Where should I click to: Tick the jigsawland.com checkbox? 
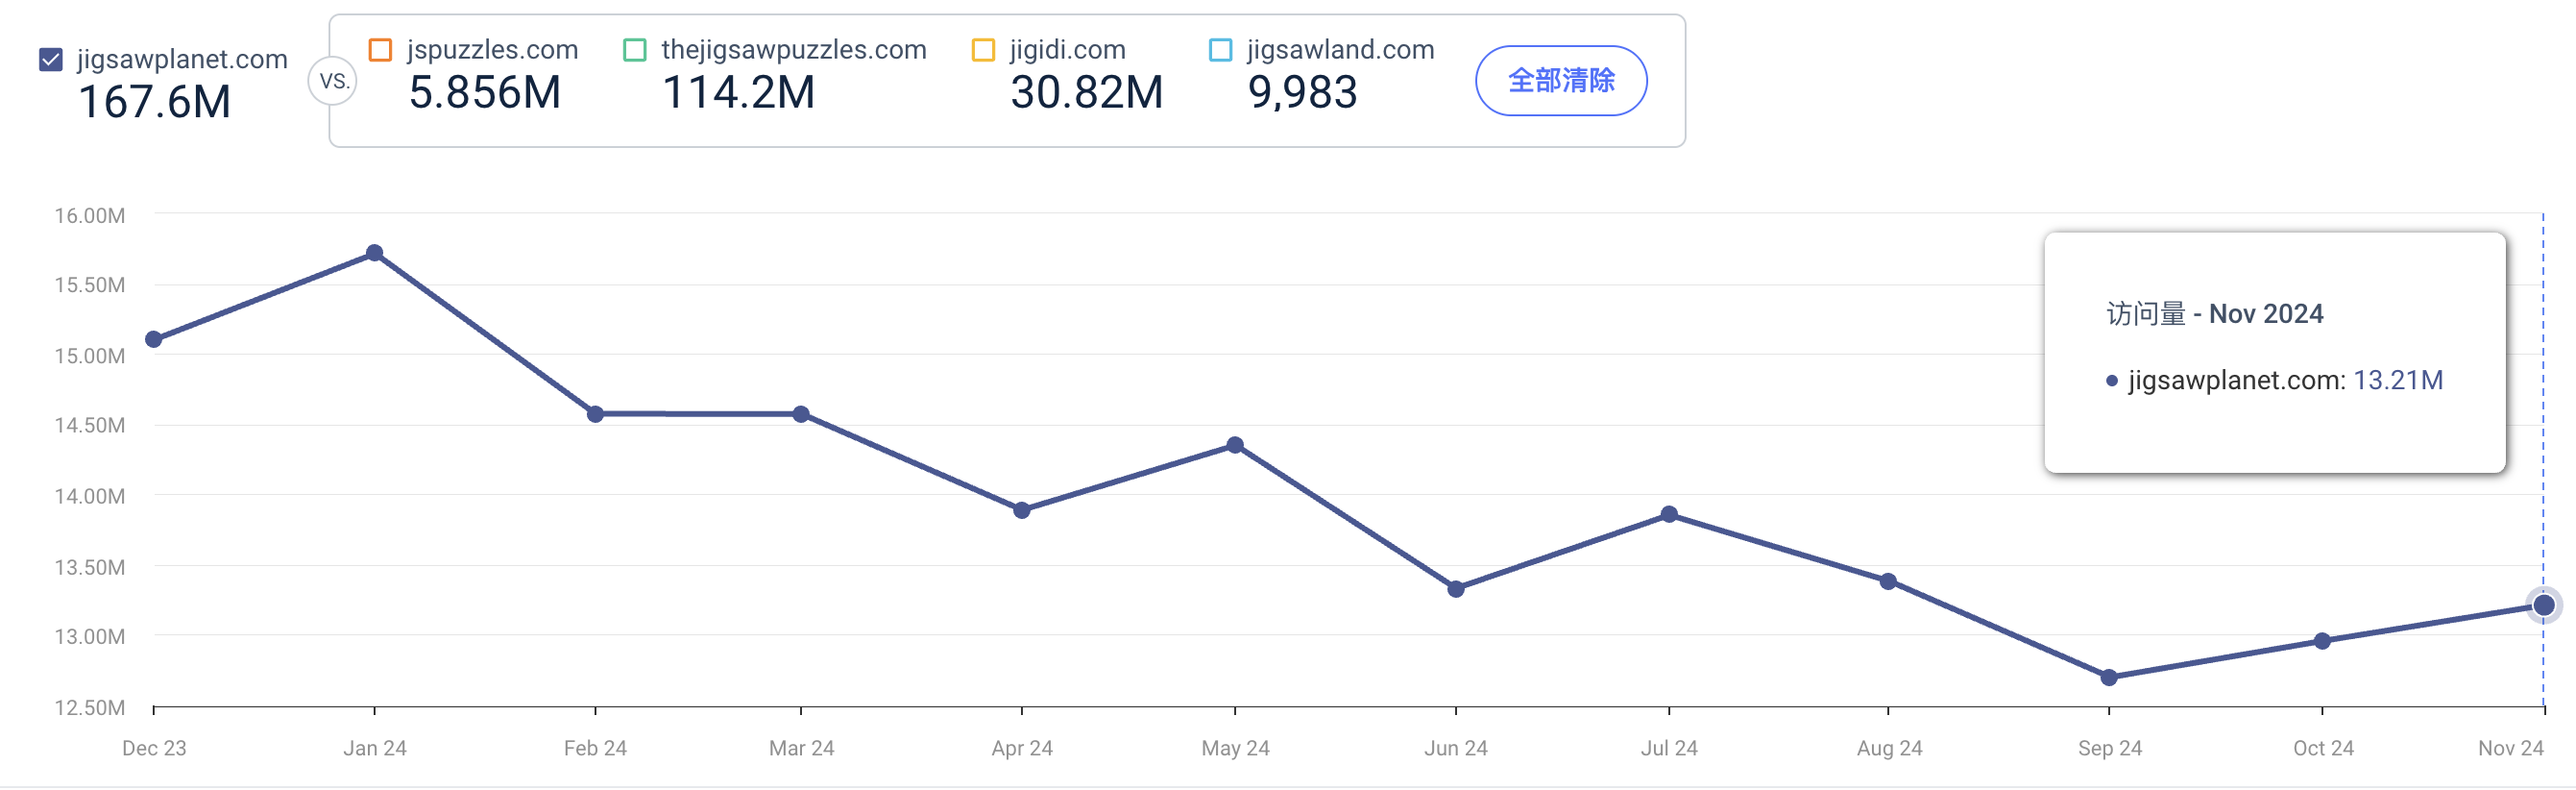click(1220, 50)
